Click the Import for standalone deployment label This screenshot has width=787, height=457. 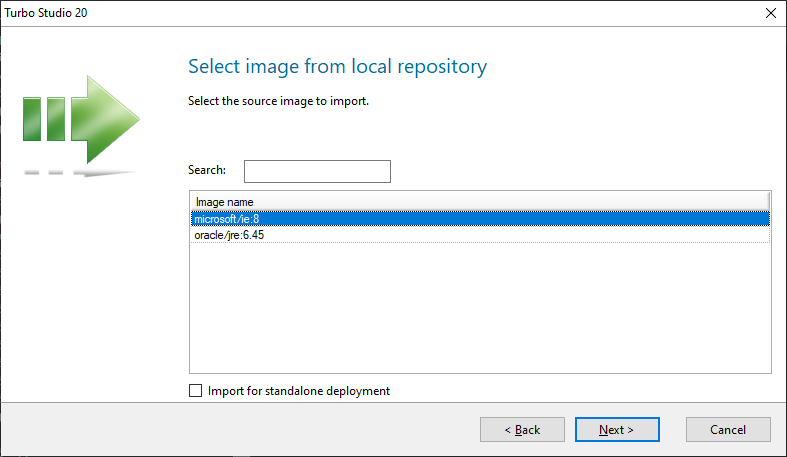coord(298,391)
